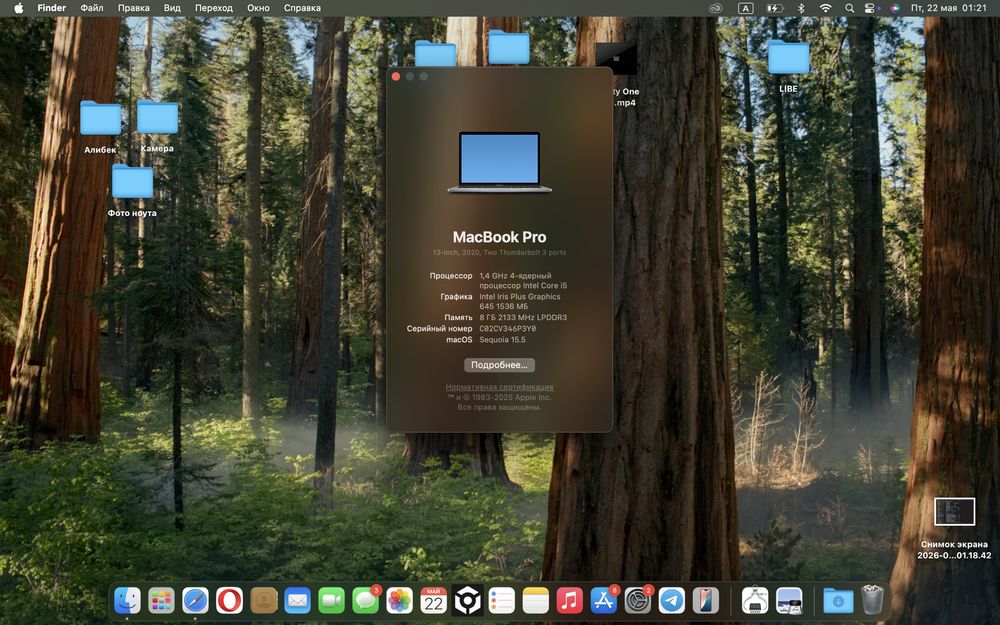
Task: Open the Trash in the Dock
Action: [x=872, y=600]
